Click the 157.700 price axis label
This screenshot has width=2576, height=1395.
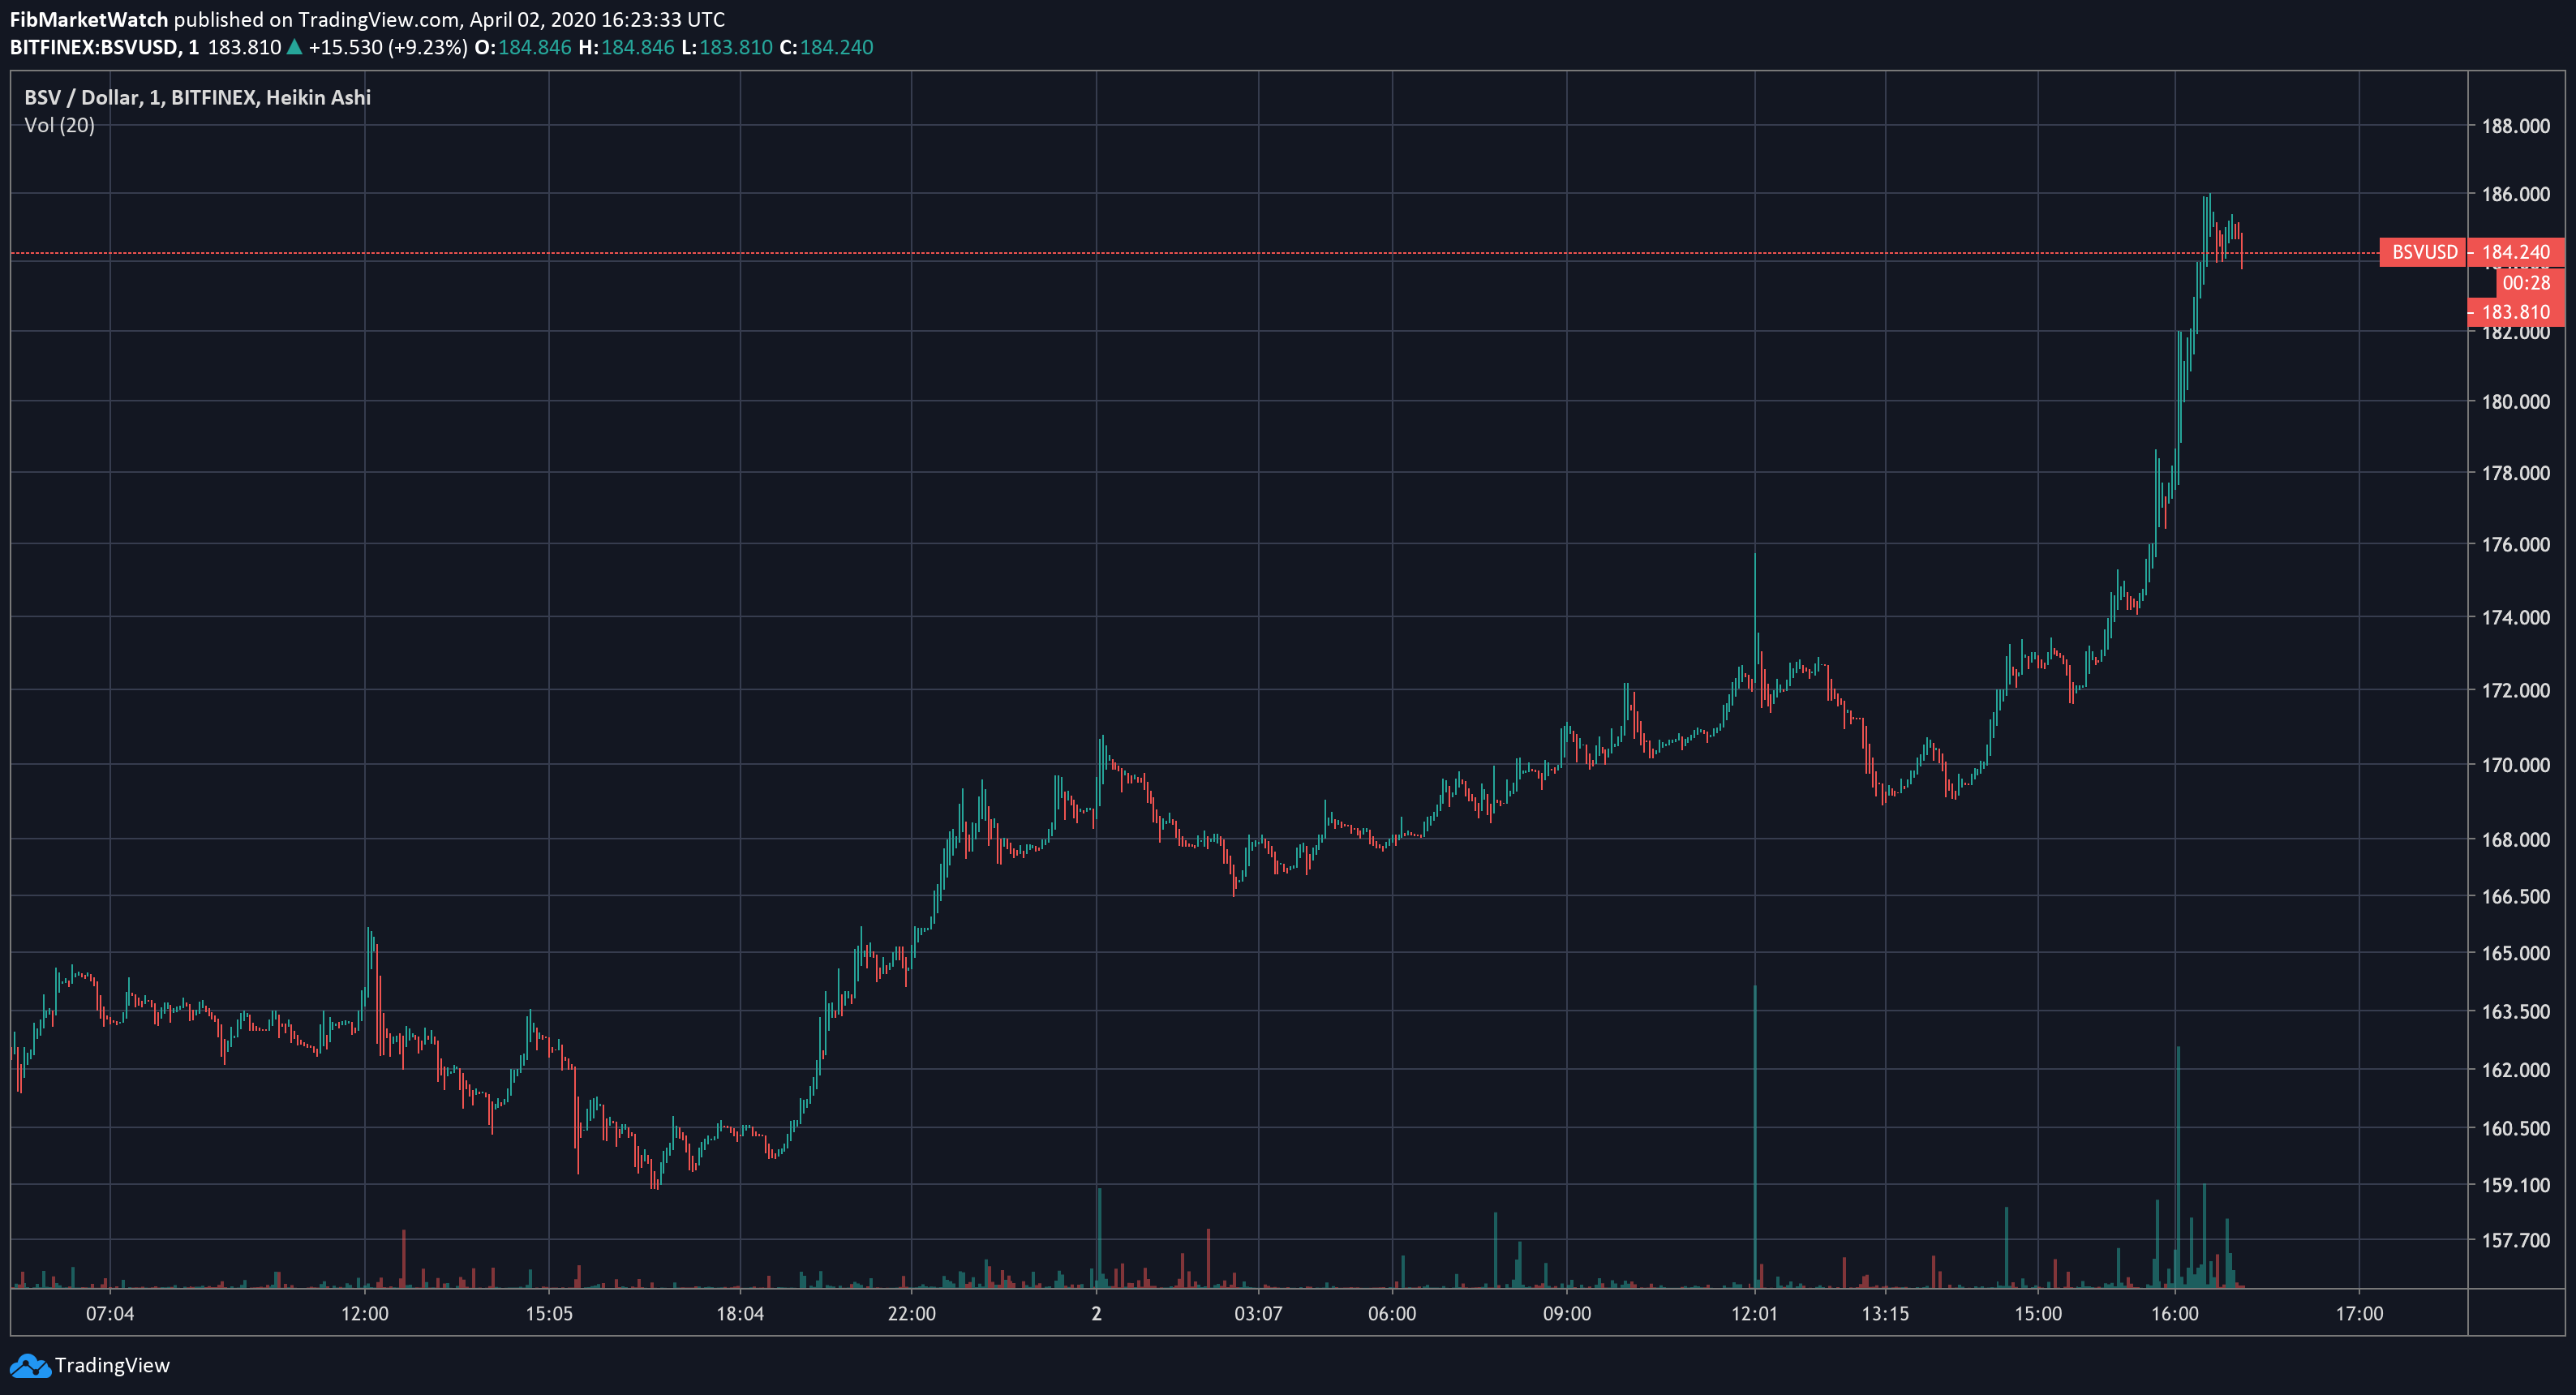[2516, 1241]
